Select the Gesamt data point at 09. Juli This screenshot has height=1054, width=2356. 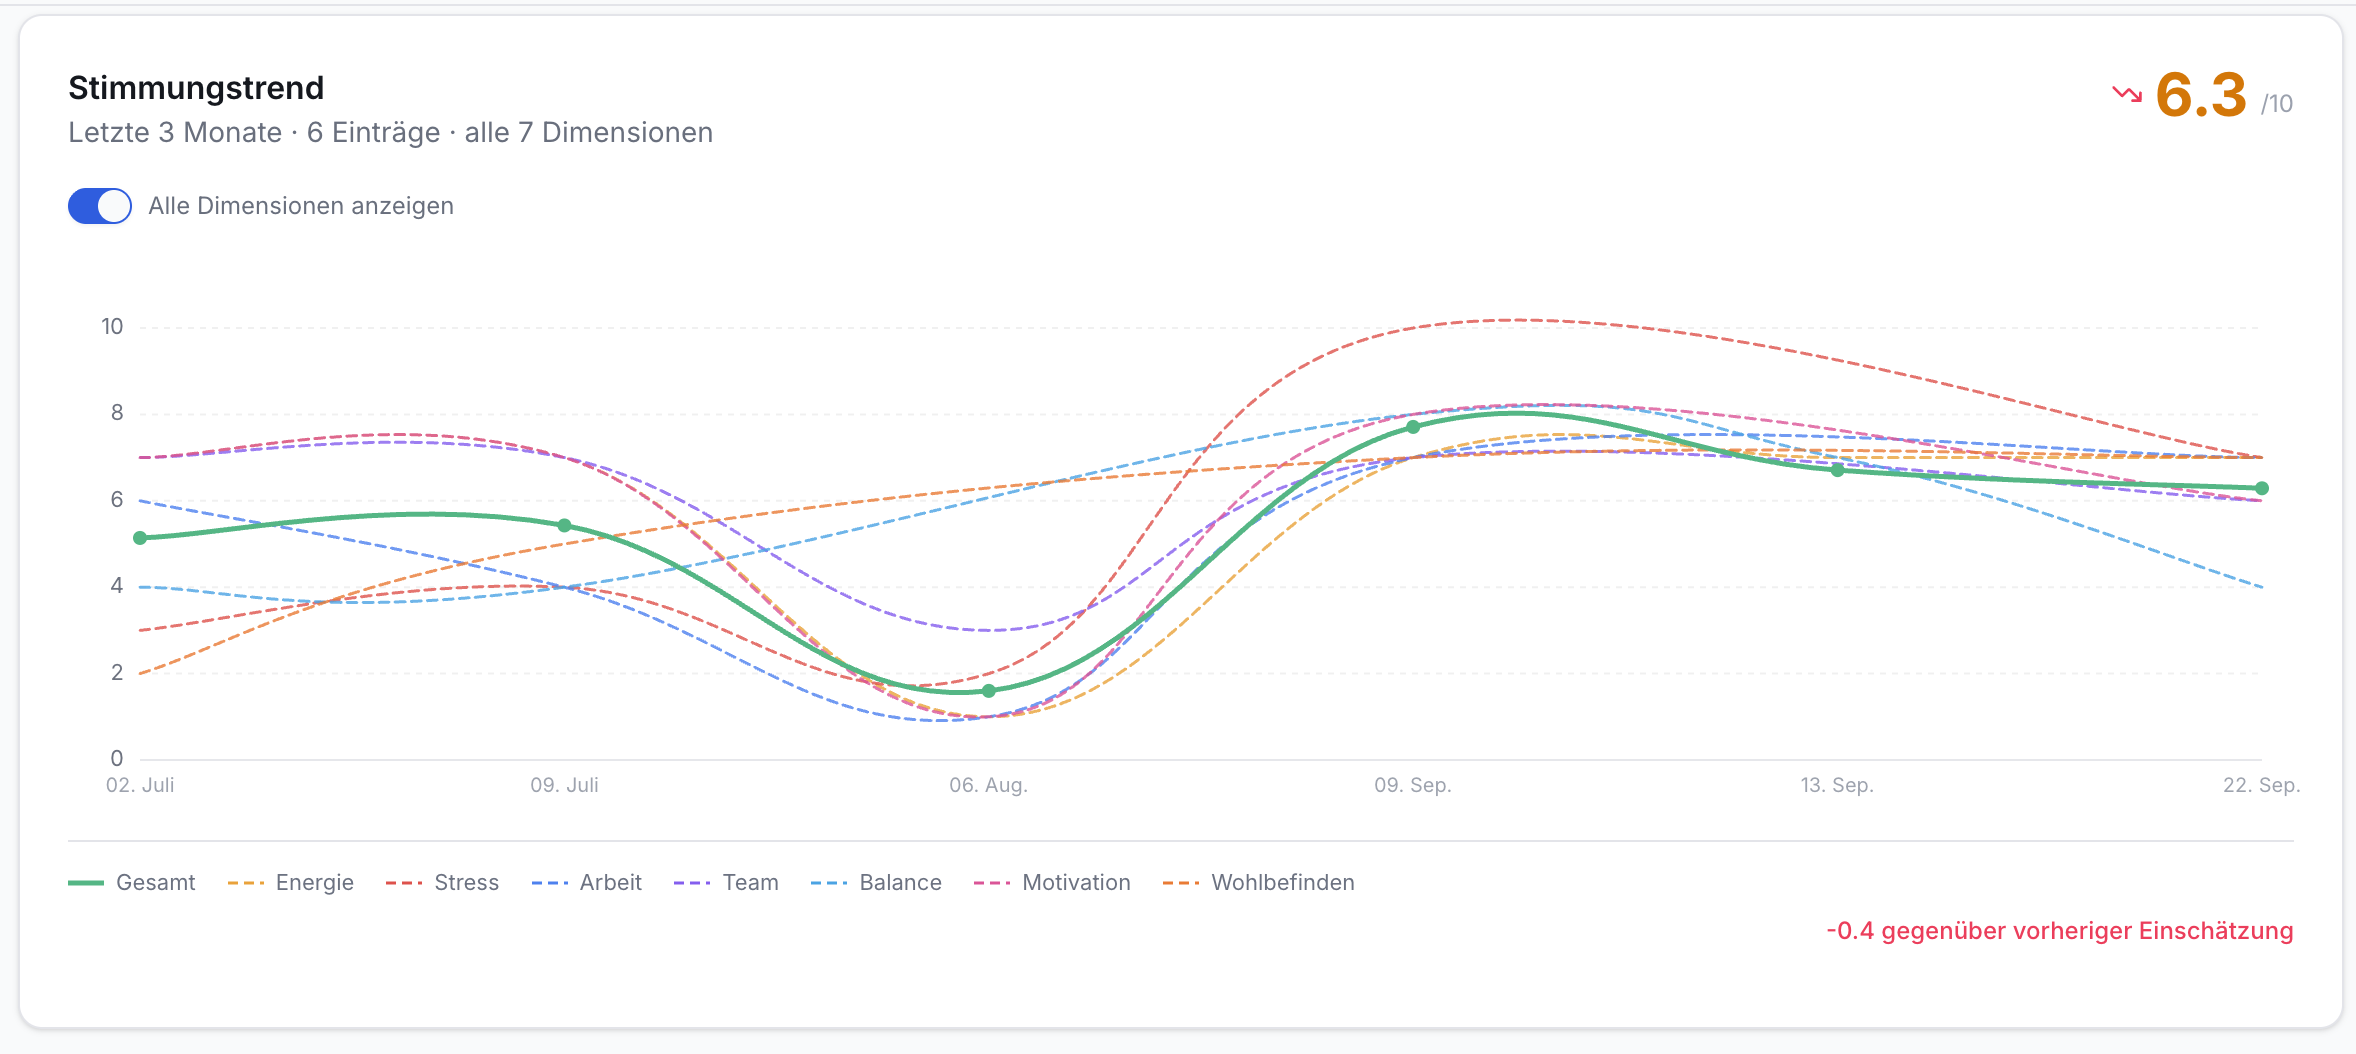tap(565, 526)
